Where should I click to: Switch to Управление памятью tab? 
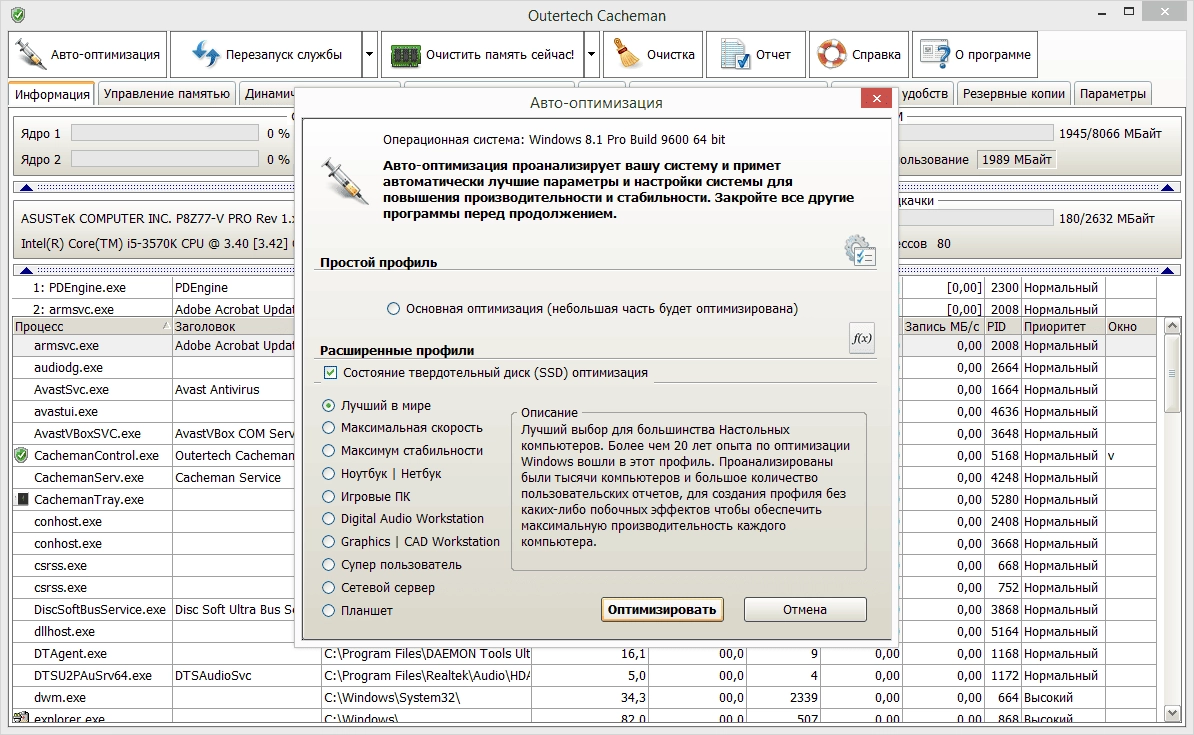pos(167,94)
